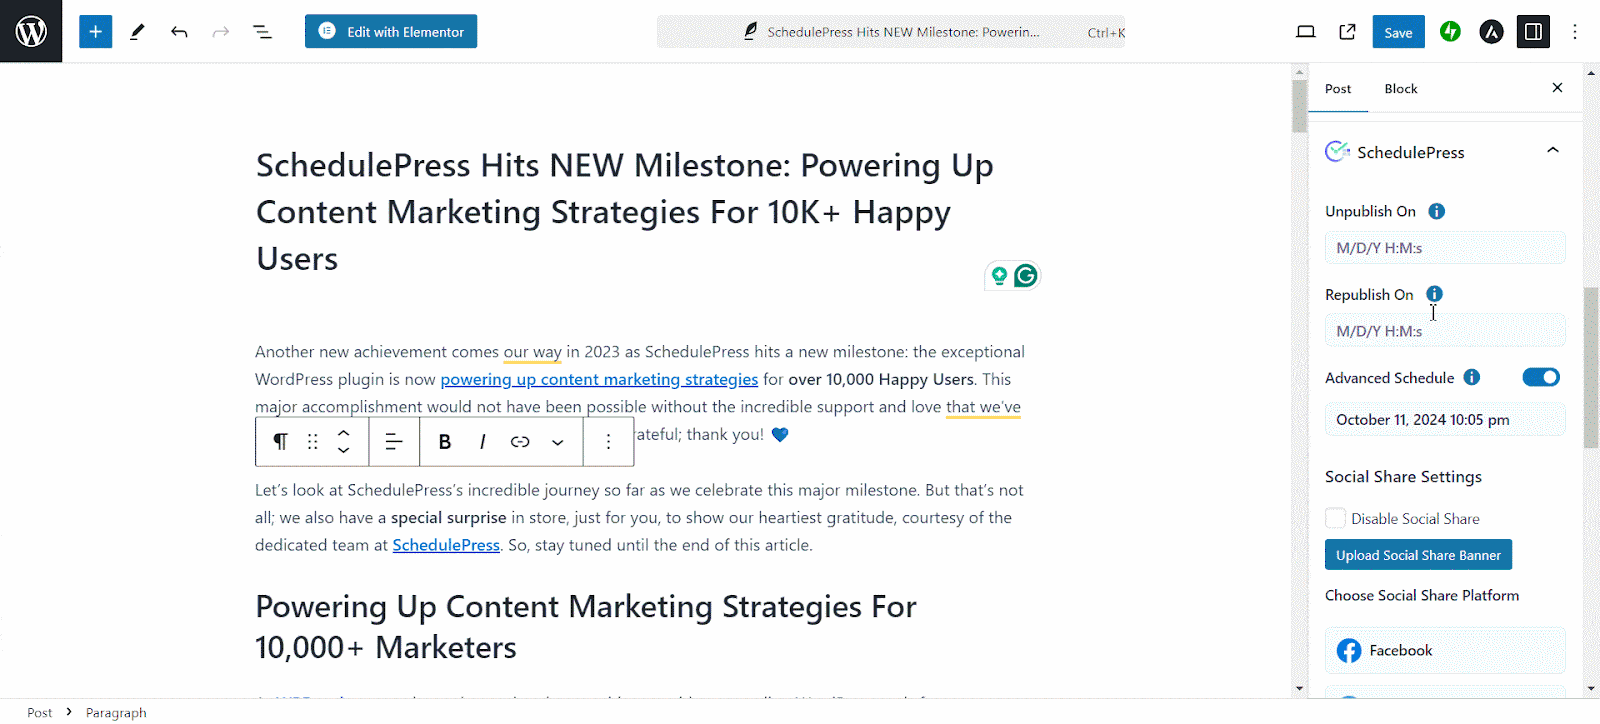Click the Grammarly icon
Image resolution: width=1600 pixels, height=724 pixels.
1026,276
